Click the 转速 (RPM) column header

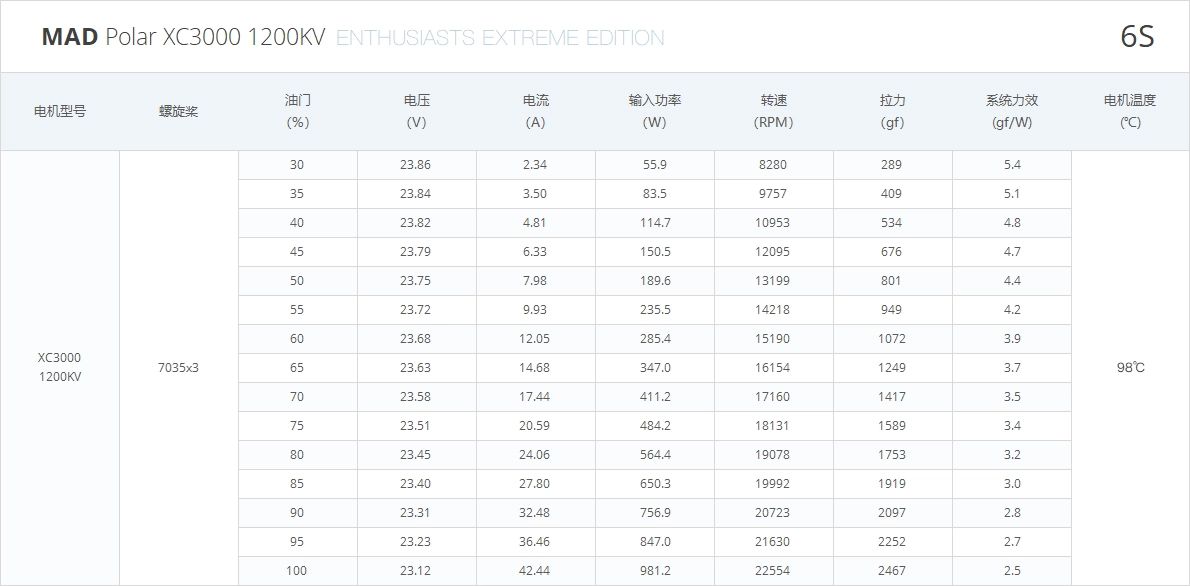(x=774, y=112)
